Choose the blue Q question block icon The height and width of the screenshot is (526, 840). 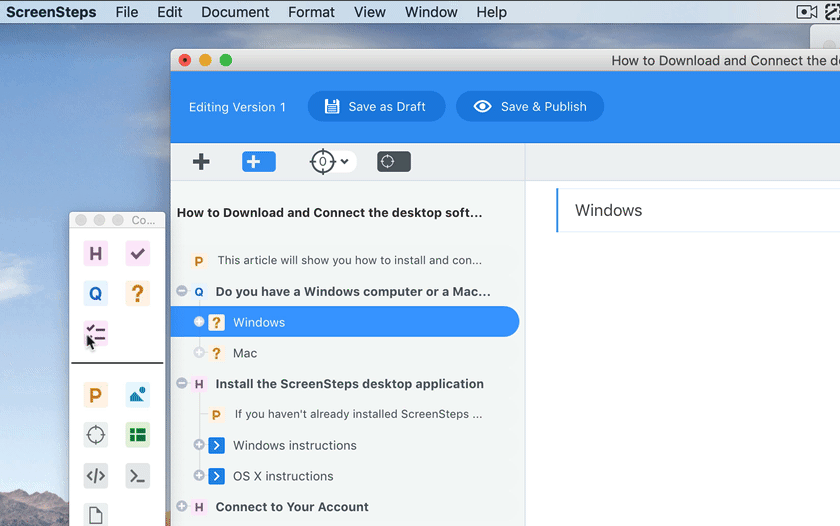pos(96,294)
